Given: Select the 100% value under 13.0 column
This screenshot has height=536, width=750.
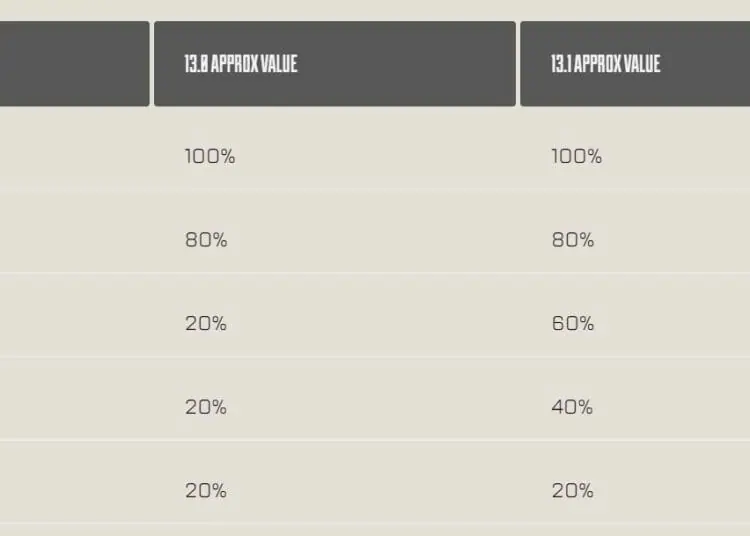Looking at the screenshot, I should pos(210,156).
